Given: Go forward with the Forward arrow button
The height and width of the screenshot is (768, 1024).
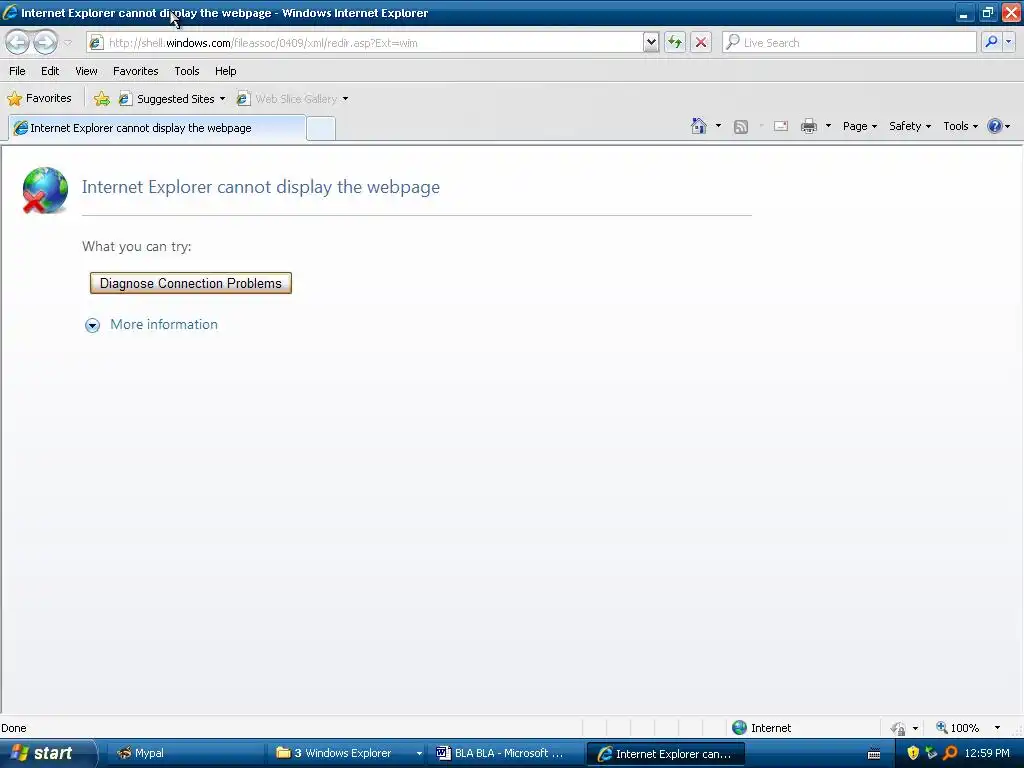Looking at the screenshot, I should coord(45,42).
